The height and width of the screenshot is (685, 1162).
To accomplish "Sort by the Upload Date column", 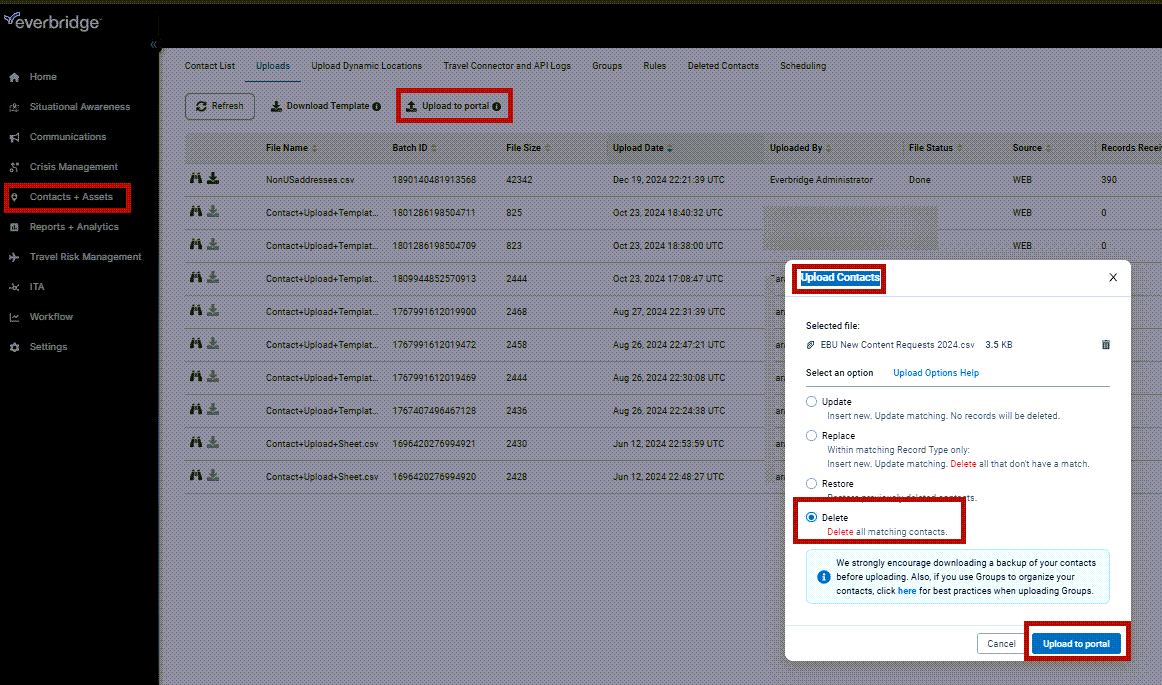I will coord(642,148).
